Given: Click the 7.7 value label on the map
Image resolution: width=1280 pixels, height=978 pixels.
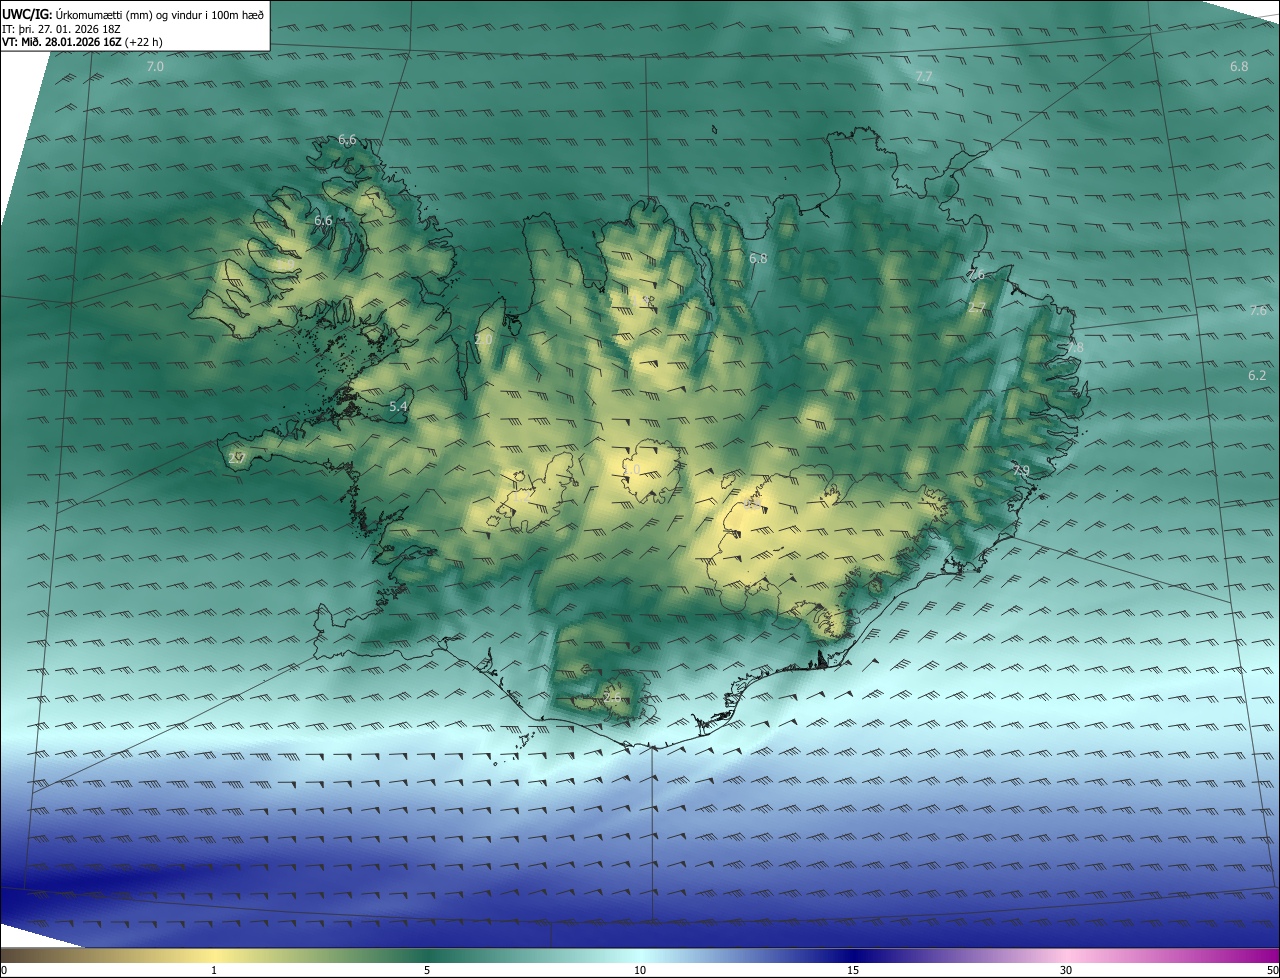Looking at the screenshot, I should 924,77.
